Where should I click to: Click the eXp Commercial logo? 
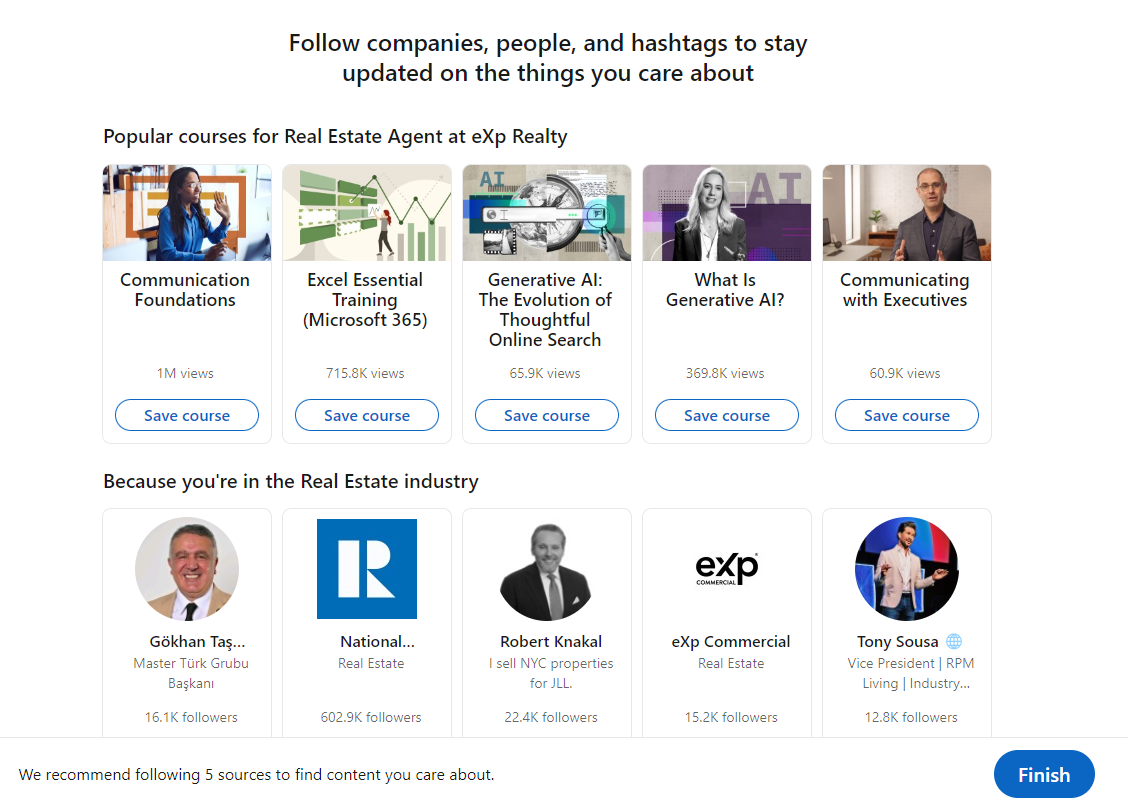727,569
